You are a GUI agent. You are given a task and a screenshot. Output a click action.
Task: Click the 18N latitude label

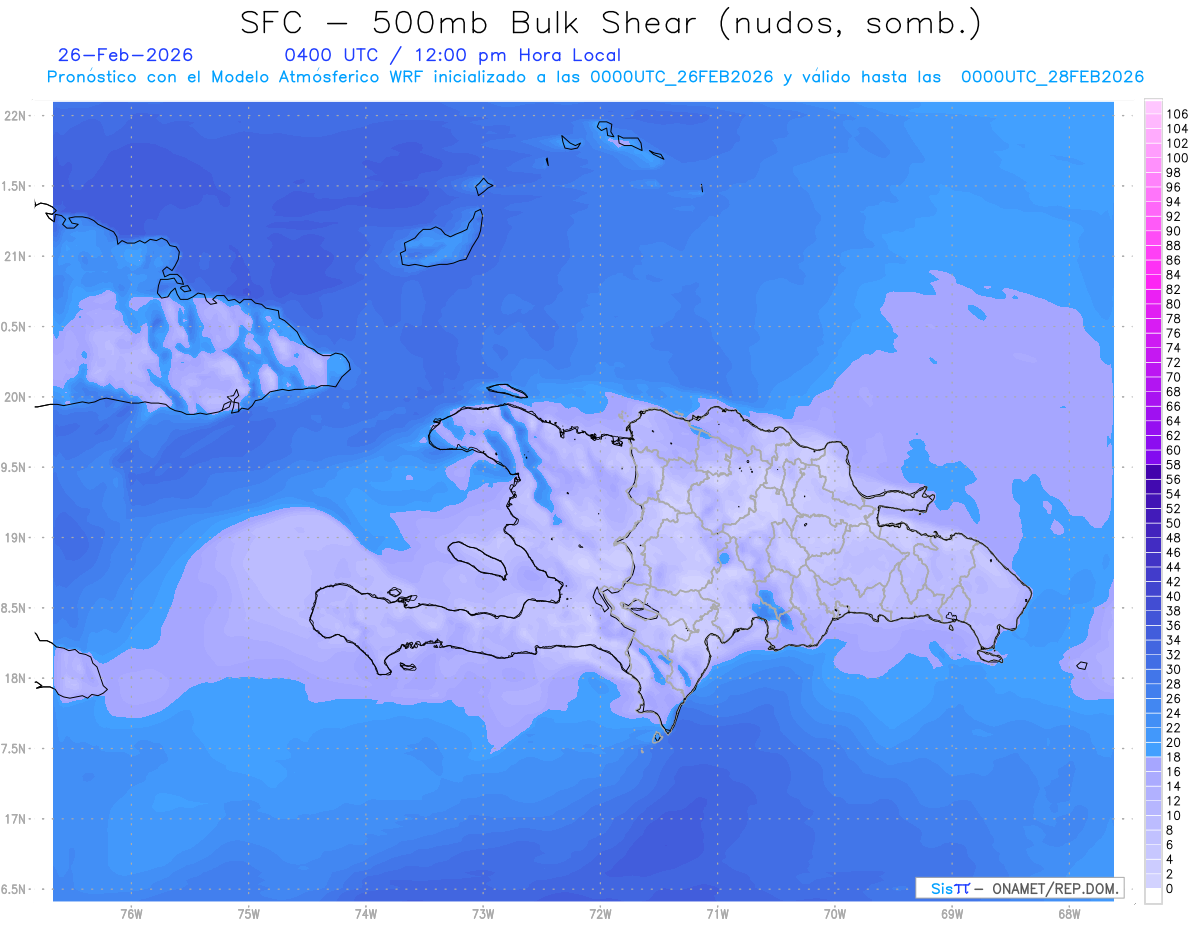(15, 678)
